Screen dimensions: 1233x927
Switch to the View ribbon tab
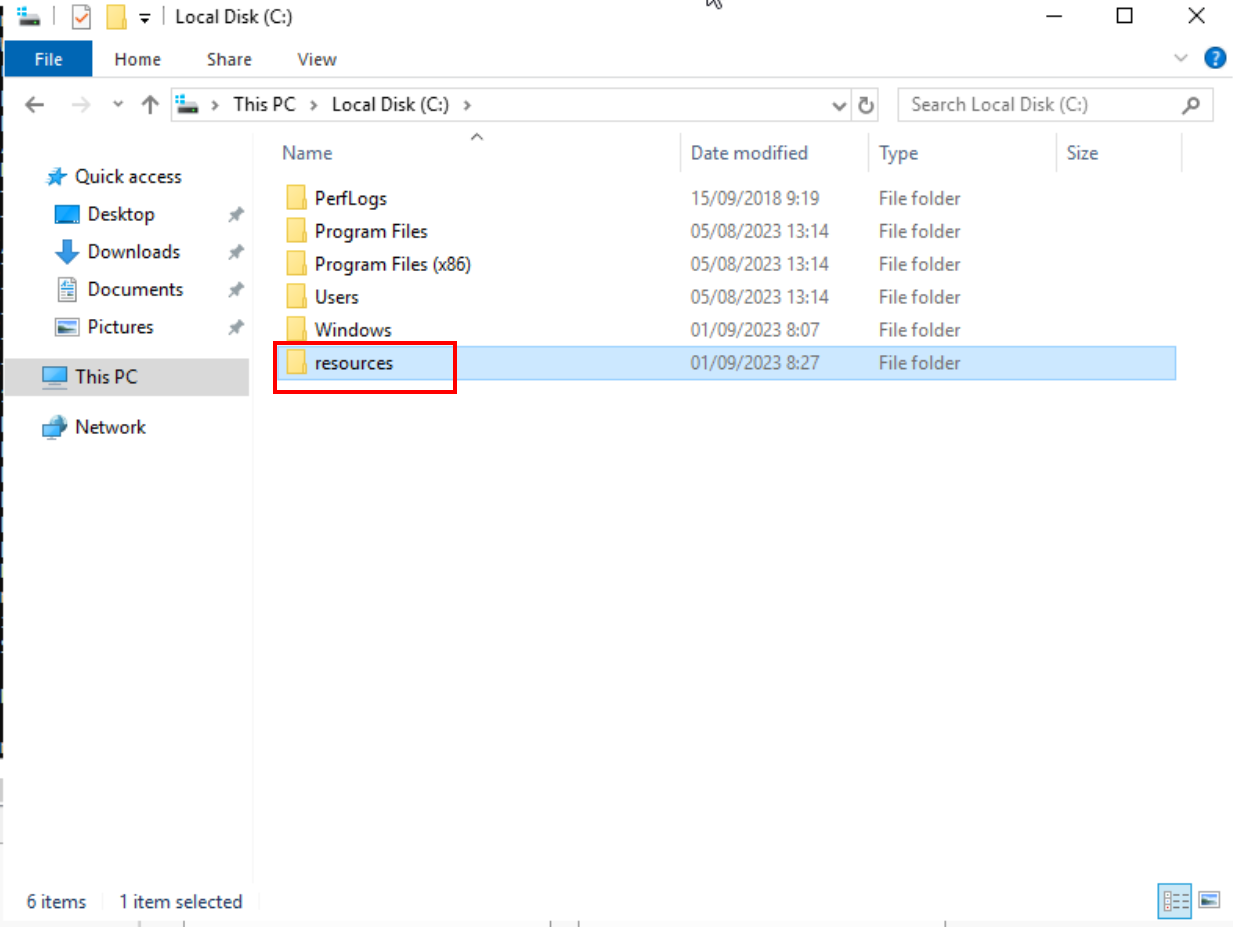coord(316,59)
